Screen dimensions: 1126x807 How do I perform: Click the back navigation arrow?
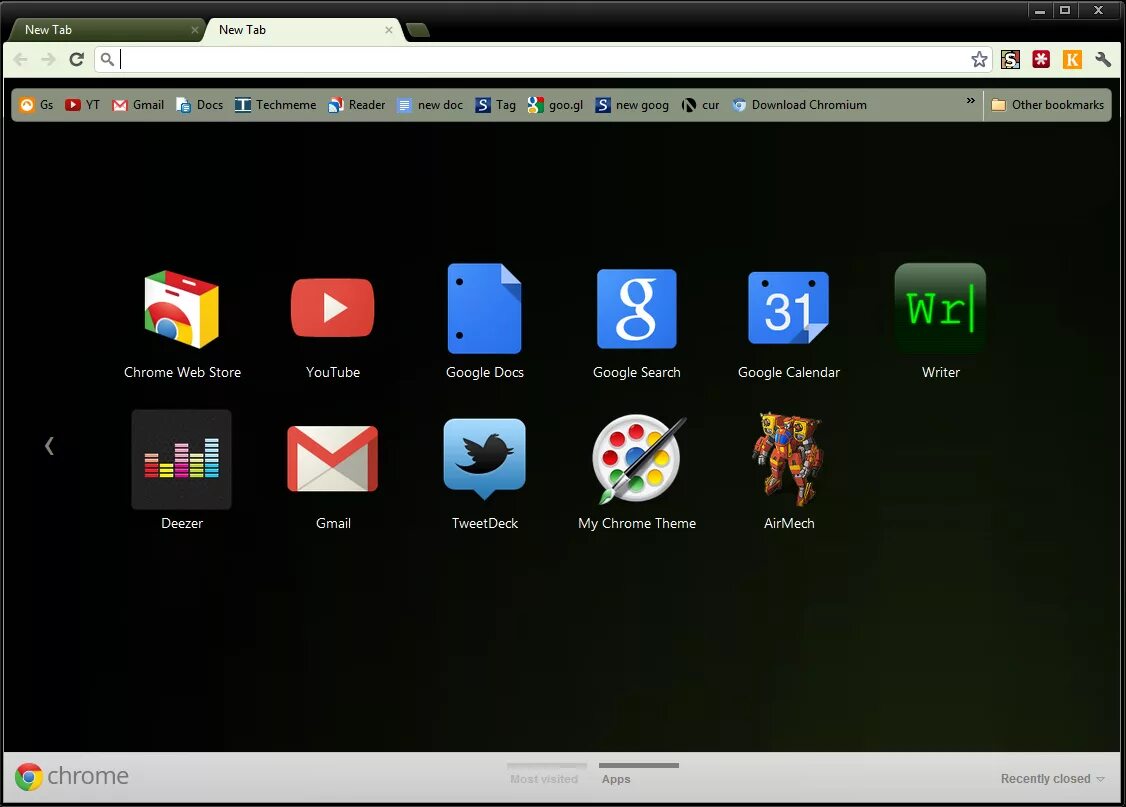[x=20, y=60]
